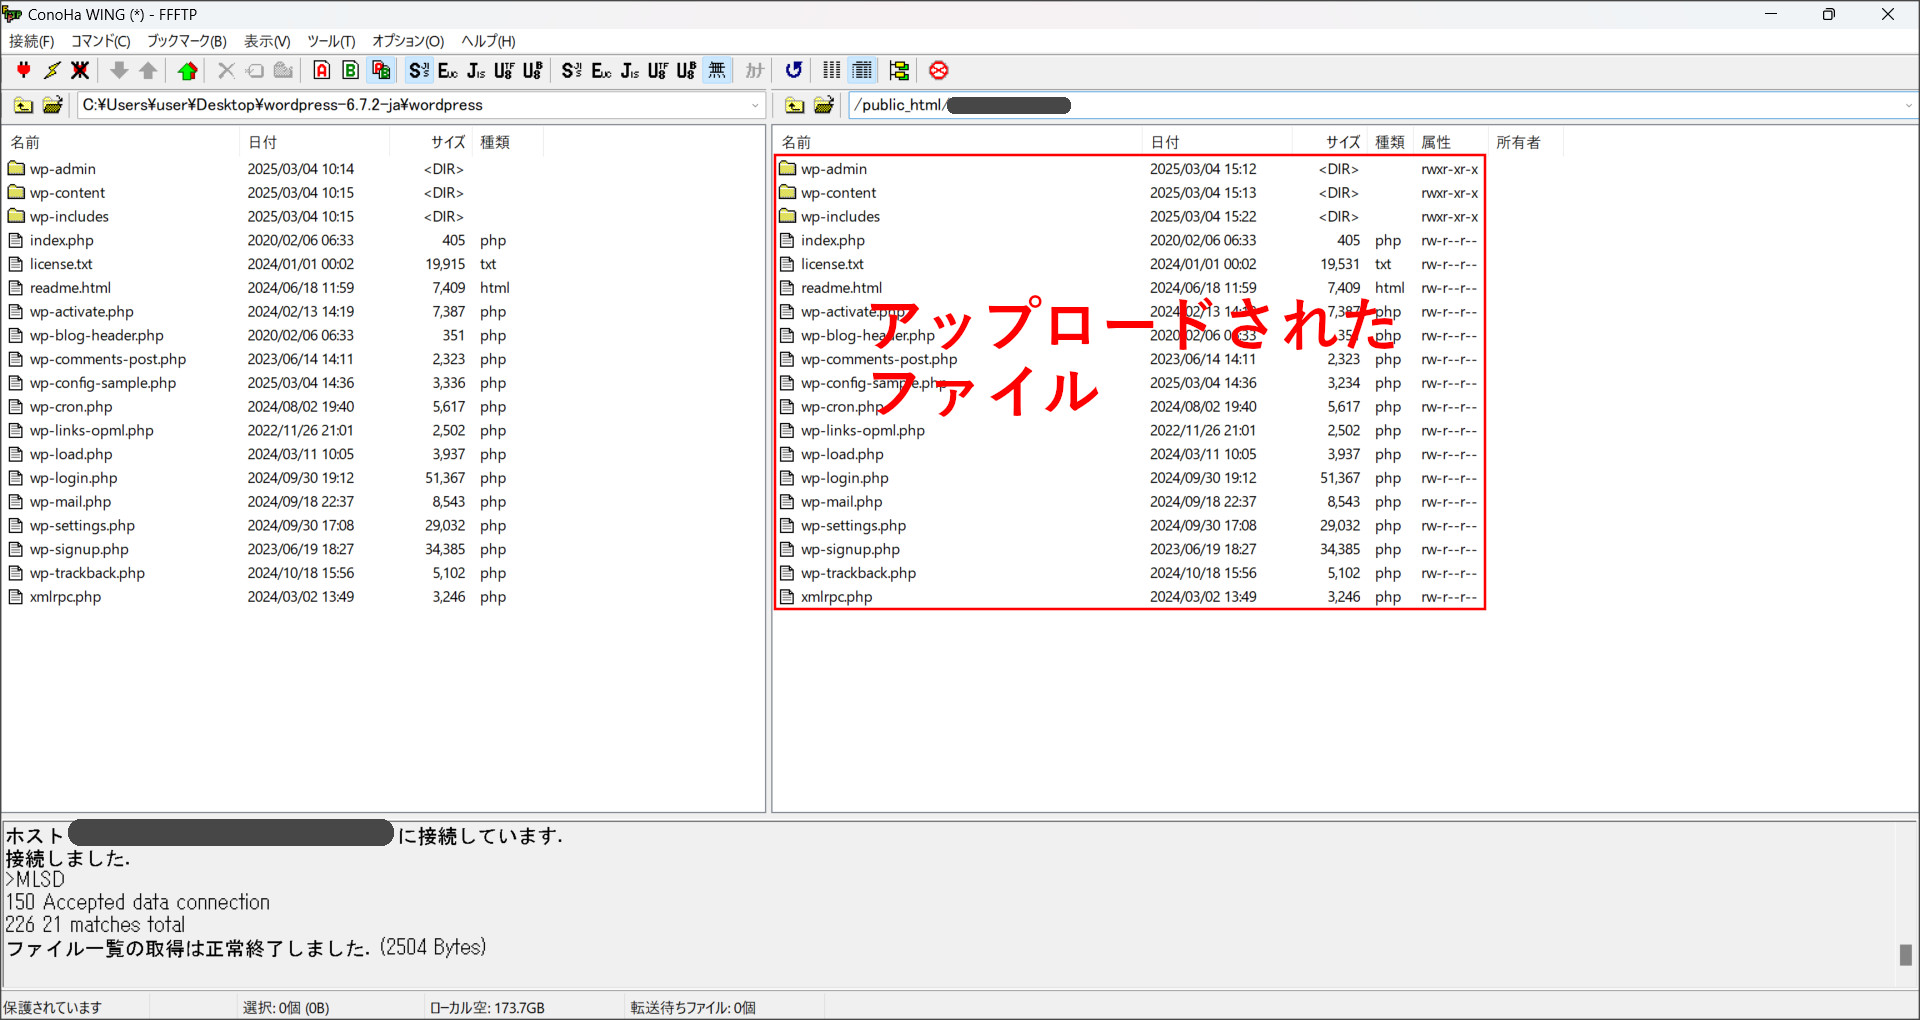Click the lightning bolt Quick Connect icon
This screenshot has height=1020, width=1920.
pos(52,70)
